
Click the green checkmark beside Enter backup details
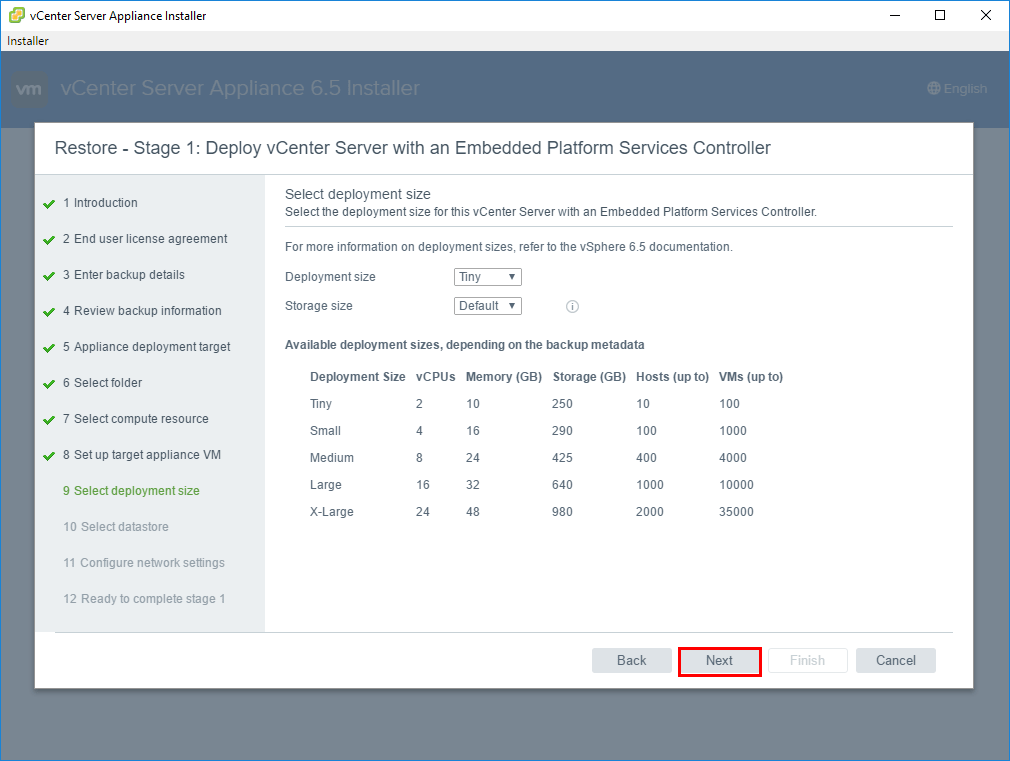coord(49,276)
